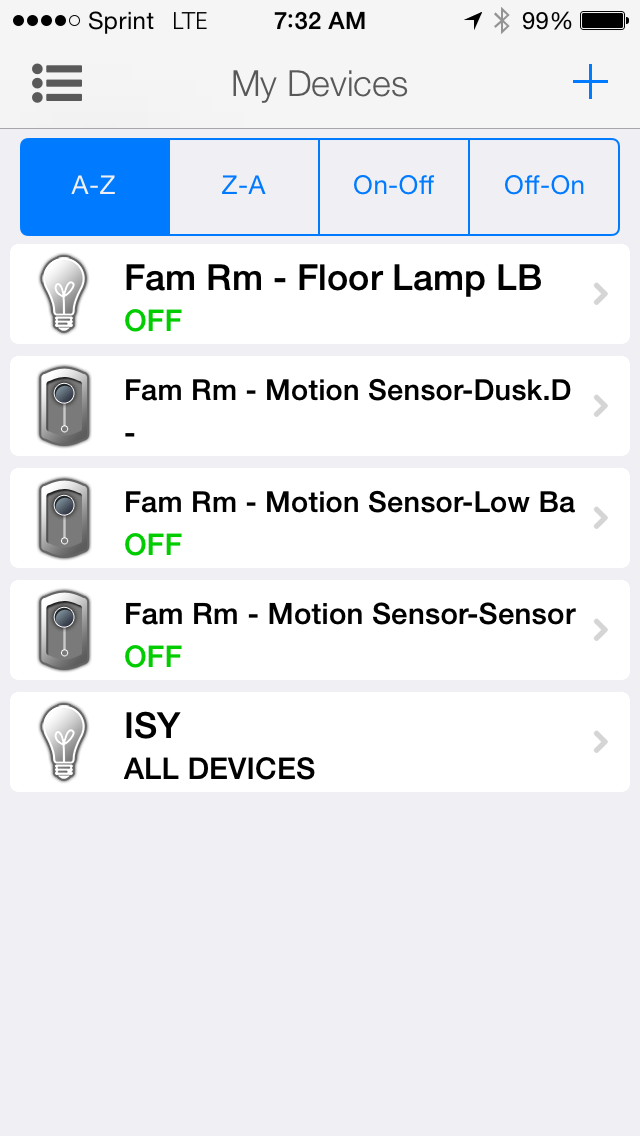This screenshot has height=1136, width=640.
Task: Tap the ISY ALL DEVICES label
Action: pyautogui.click(x=219, y=768)
